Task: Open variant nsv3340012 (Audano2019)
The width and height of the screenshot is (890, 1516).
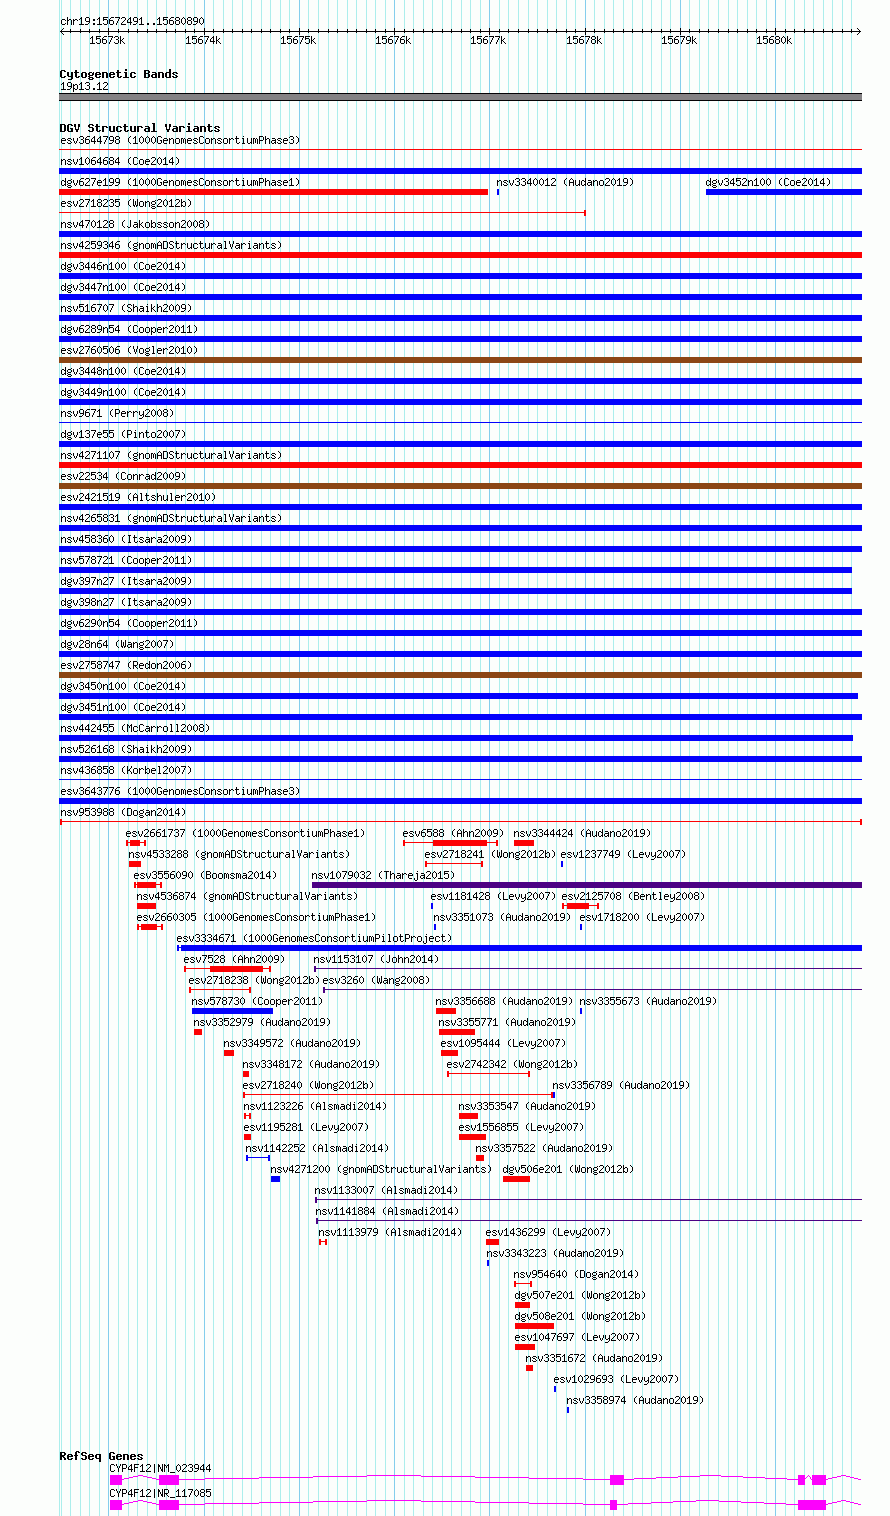Action: point(565,183)
